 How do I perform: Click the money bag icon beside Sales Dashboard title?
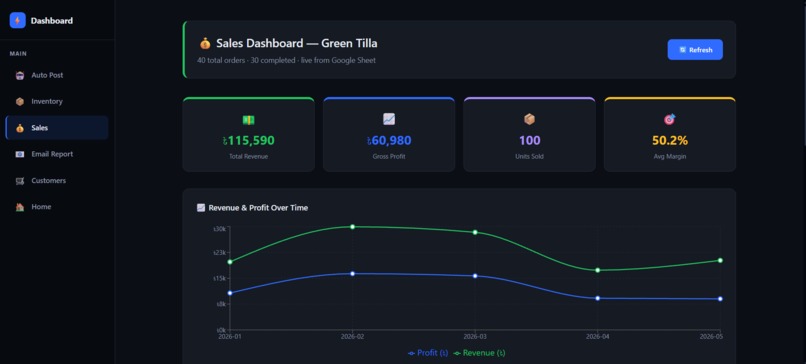click(205, 44)
